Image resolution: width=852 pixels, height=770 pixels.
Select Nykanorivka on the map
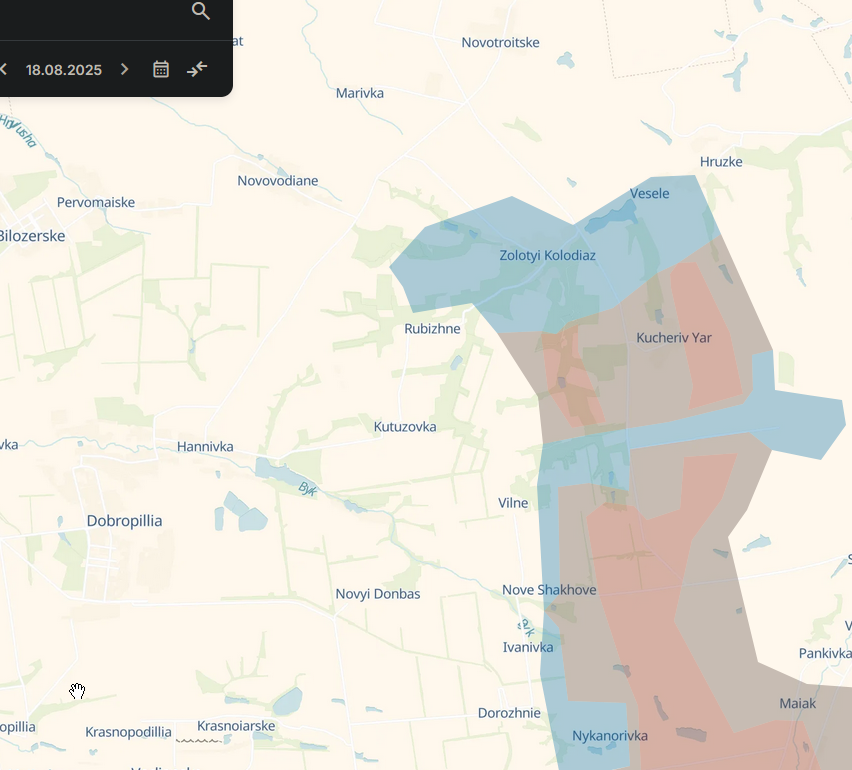(610, 736)
